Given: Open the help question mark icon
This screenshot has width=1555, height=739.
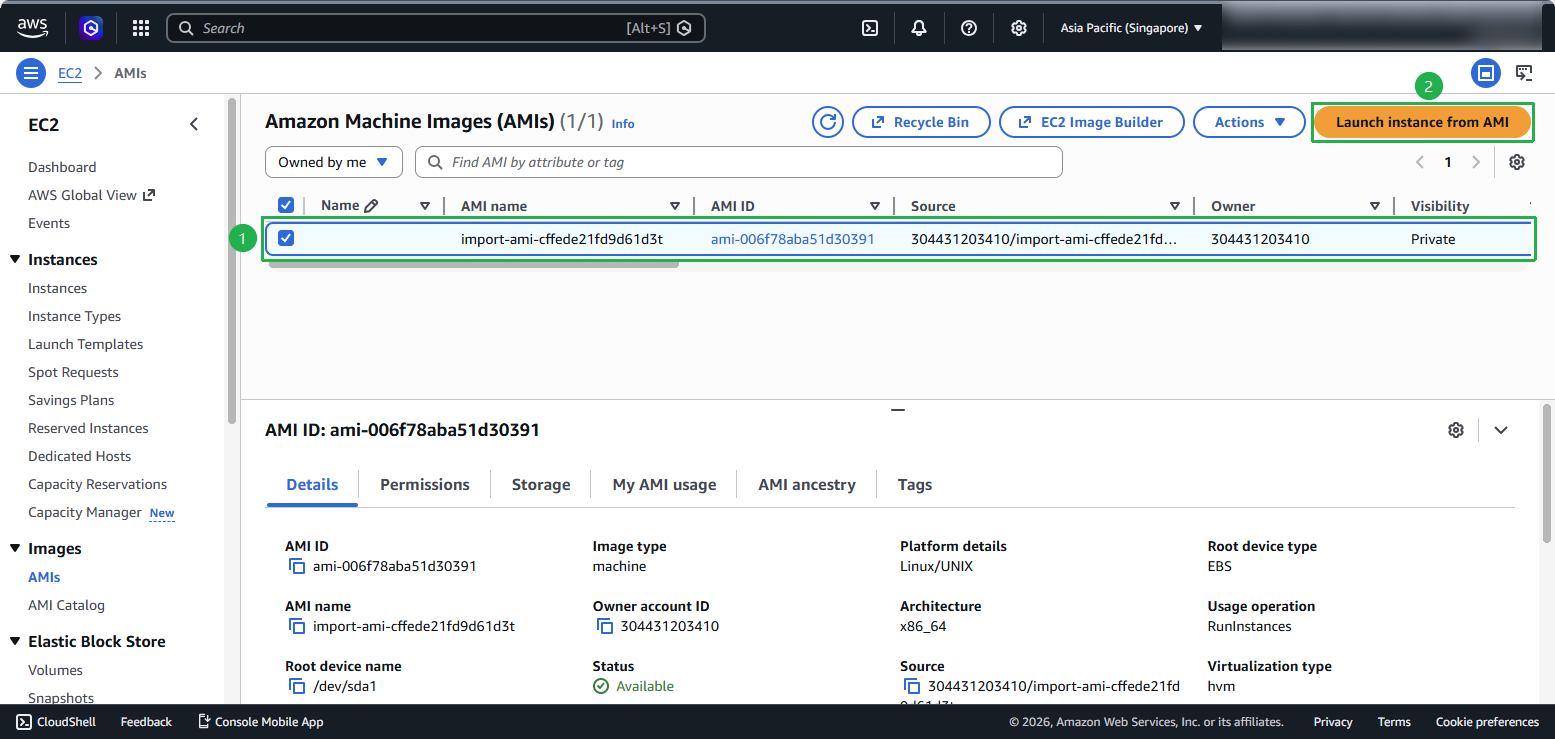Looking at the screenshot, I should coord(969,28).
